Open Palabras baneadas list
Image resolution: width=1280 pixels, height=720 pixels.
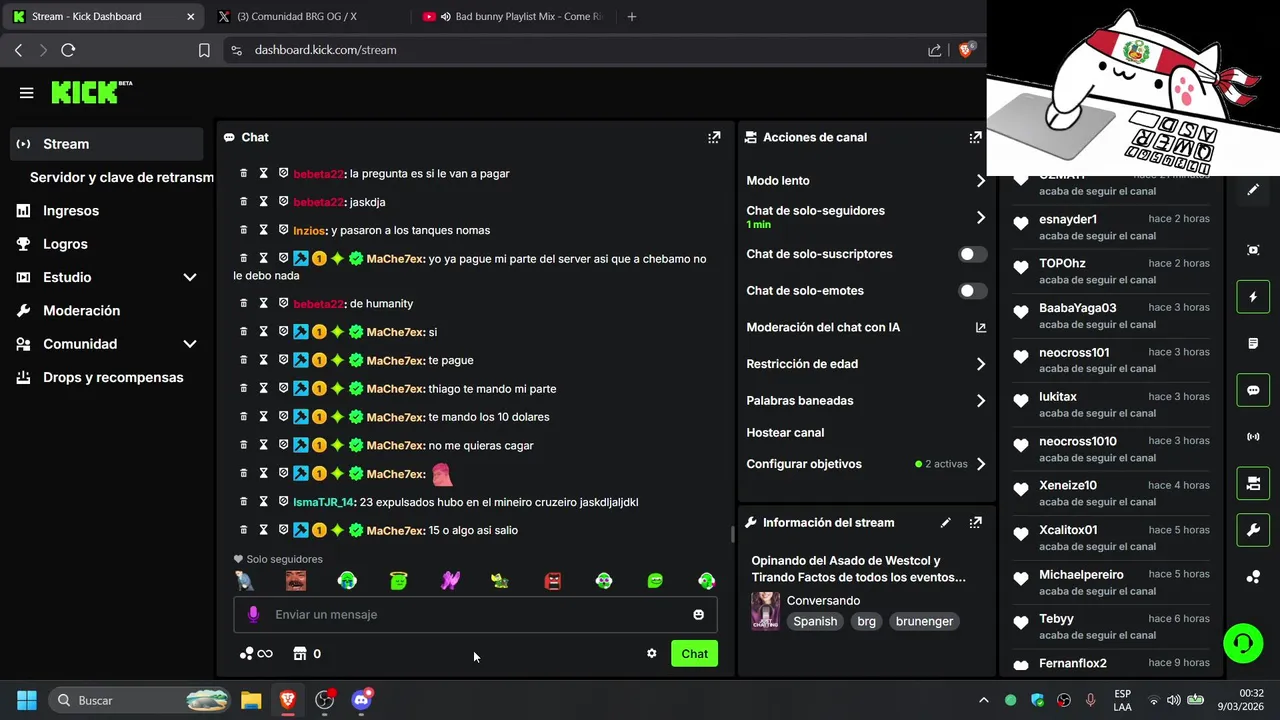pyautogui.click(x=866, y=401)
